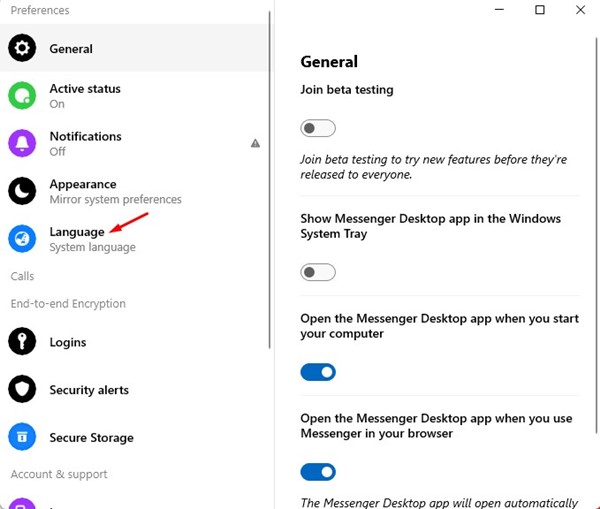Click the sidebar vertical scrollbar
The image size is (600, 509).
[x=270, y=180]
